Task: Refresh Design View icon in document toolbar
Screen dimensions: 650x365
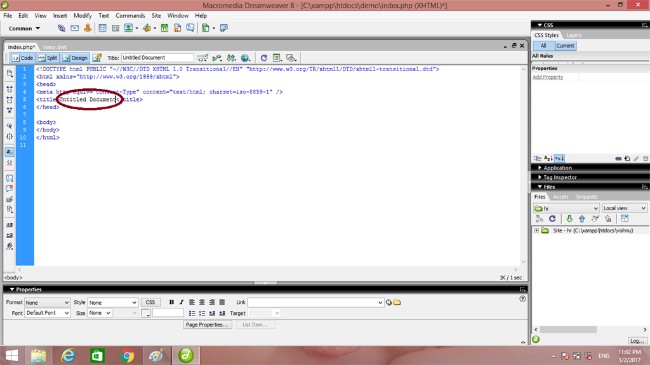Action: [x=264, y=58]
